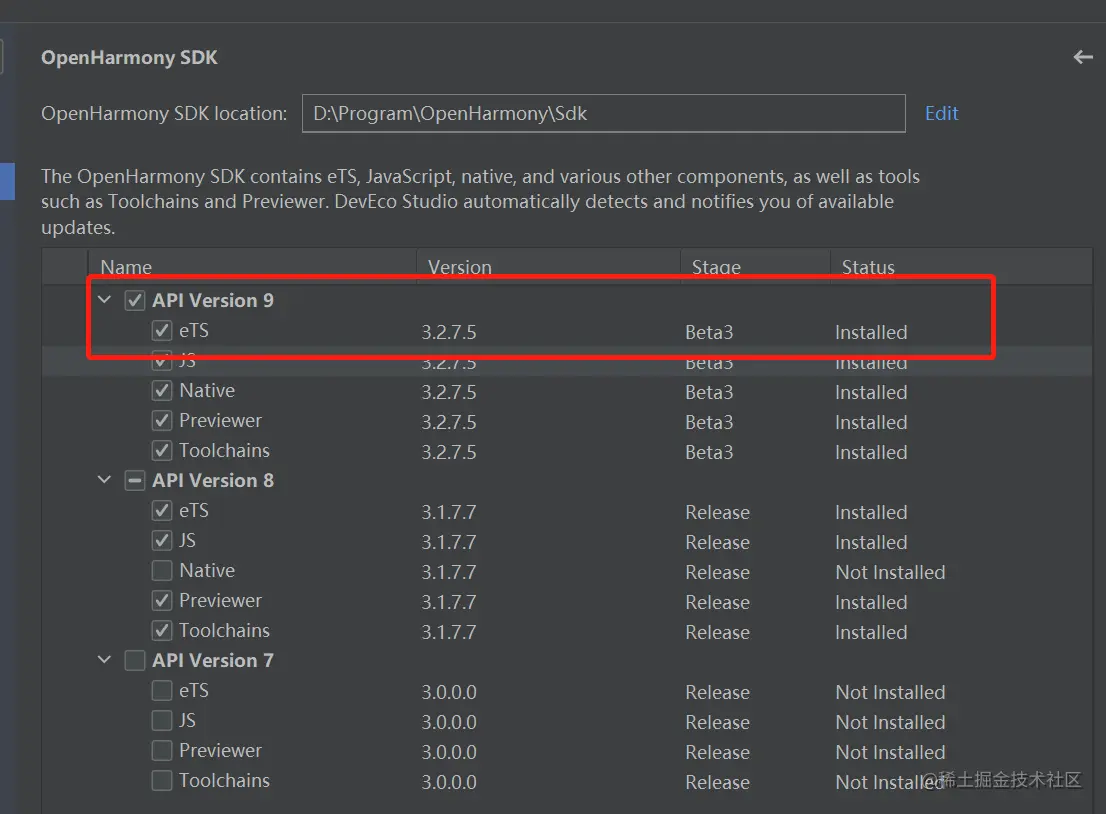Viewport: 1106px width, 814px height.
Task: Check Native under API Version 8
Action: 162,570
